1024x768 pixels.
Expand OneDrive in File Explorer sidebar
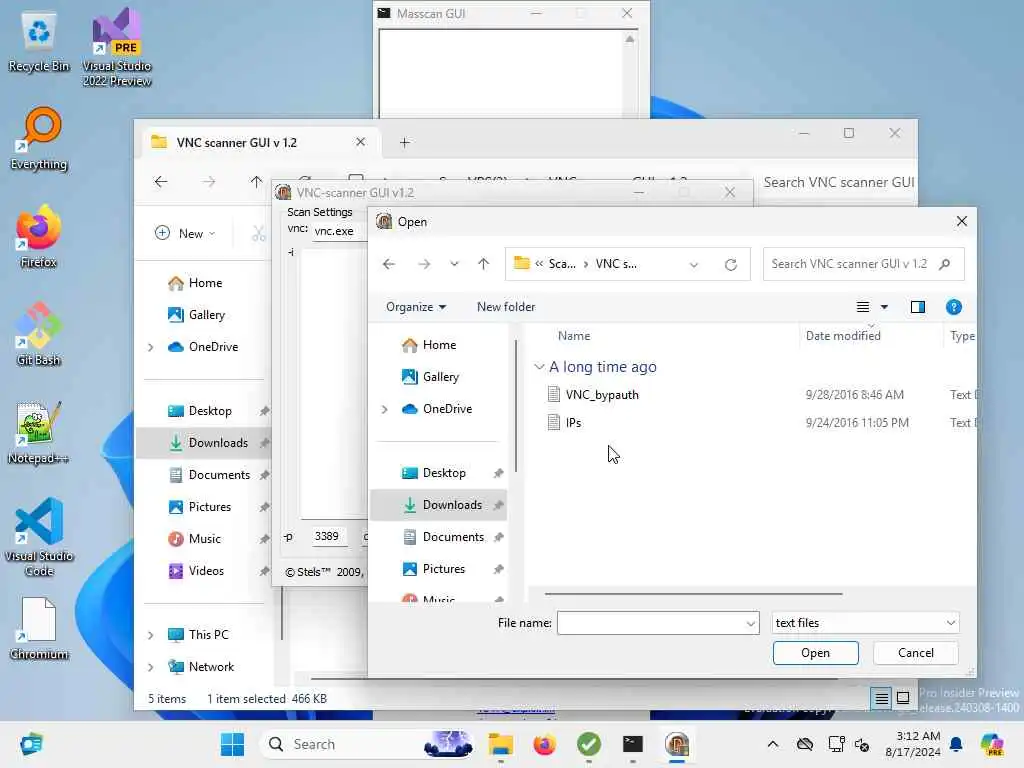[x=150, y=347]
